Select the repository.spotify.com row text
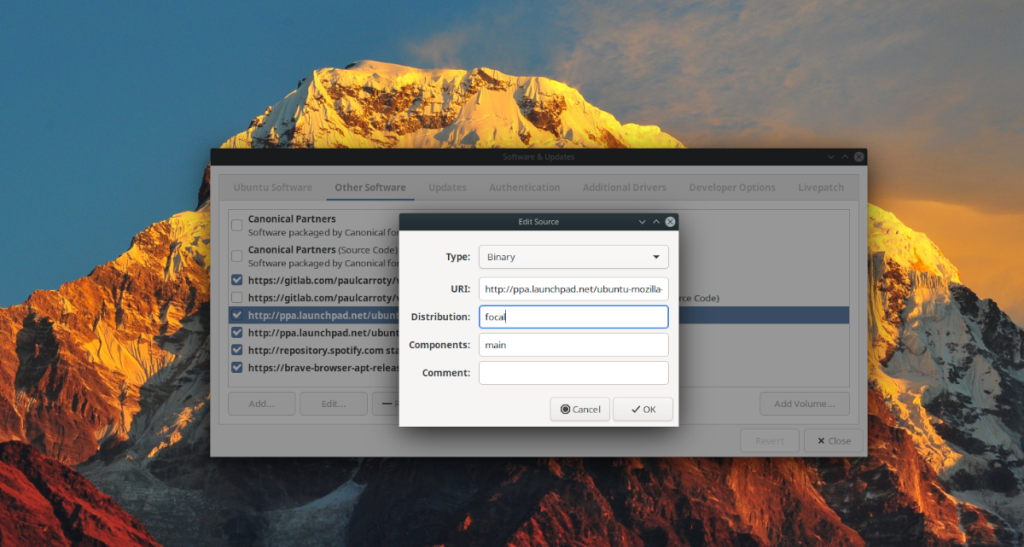Screen dimensions: 1024x547 [323, 351]
